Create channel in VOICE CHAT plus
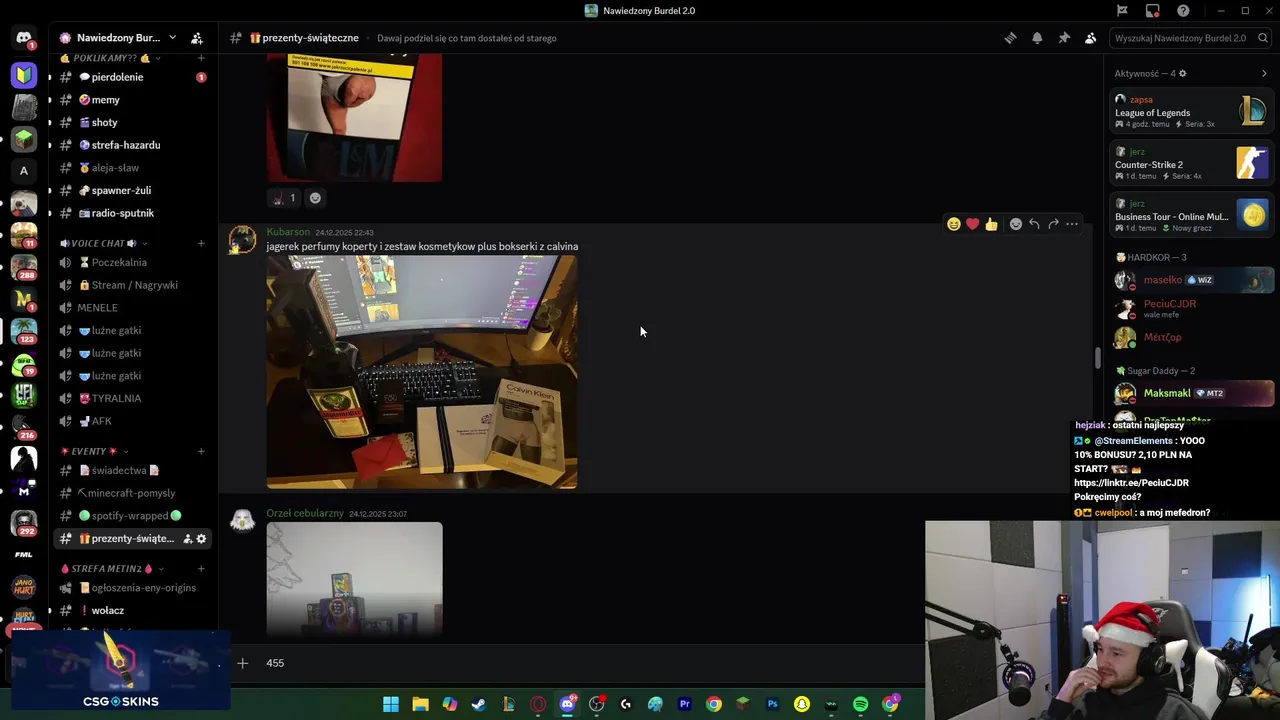Image resolution: width=1280 pixels, height=720 pixels. click(201, 243)
